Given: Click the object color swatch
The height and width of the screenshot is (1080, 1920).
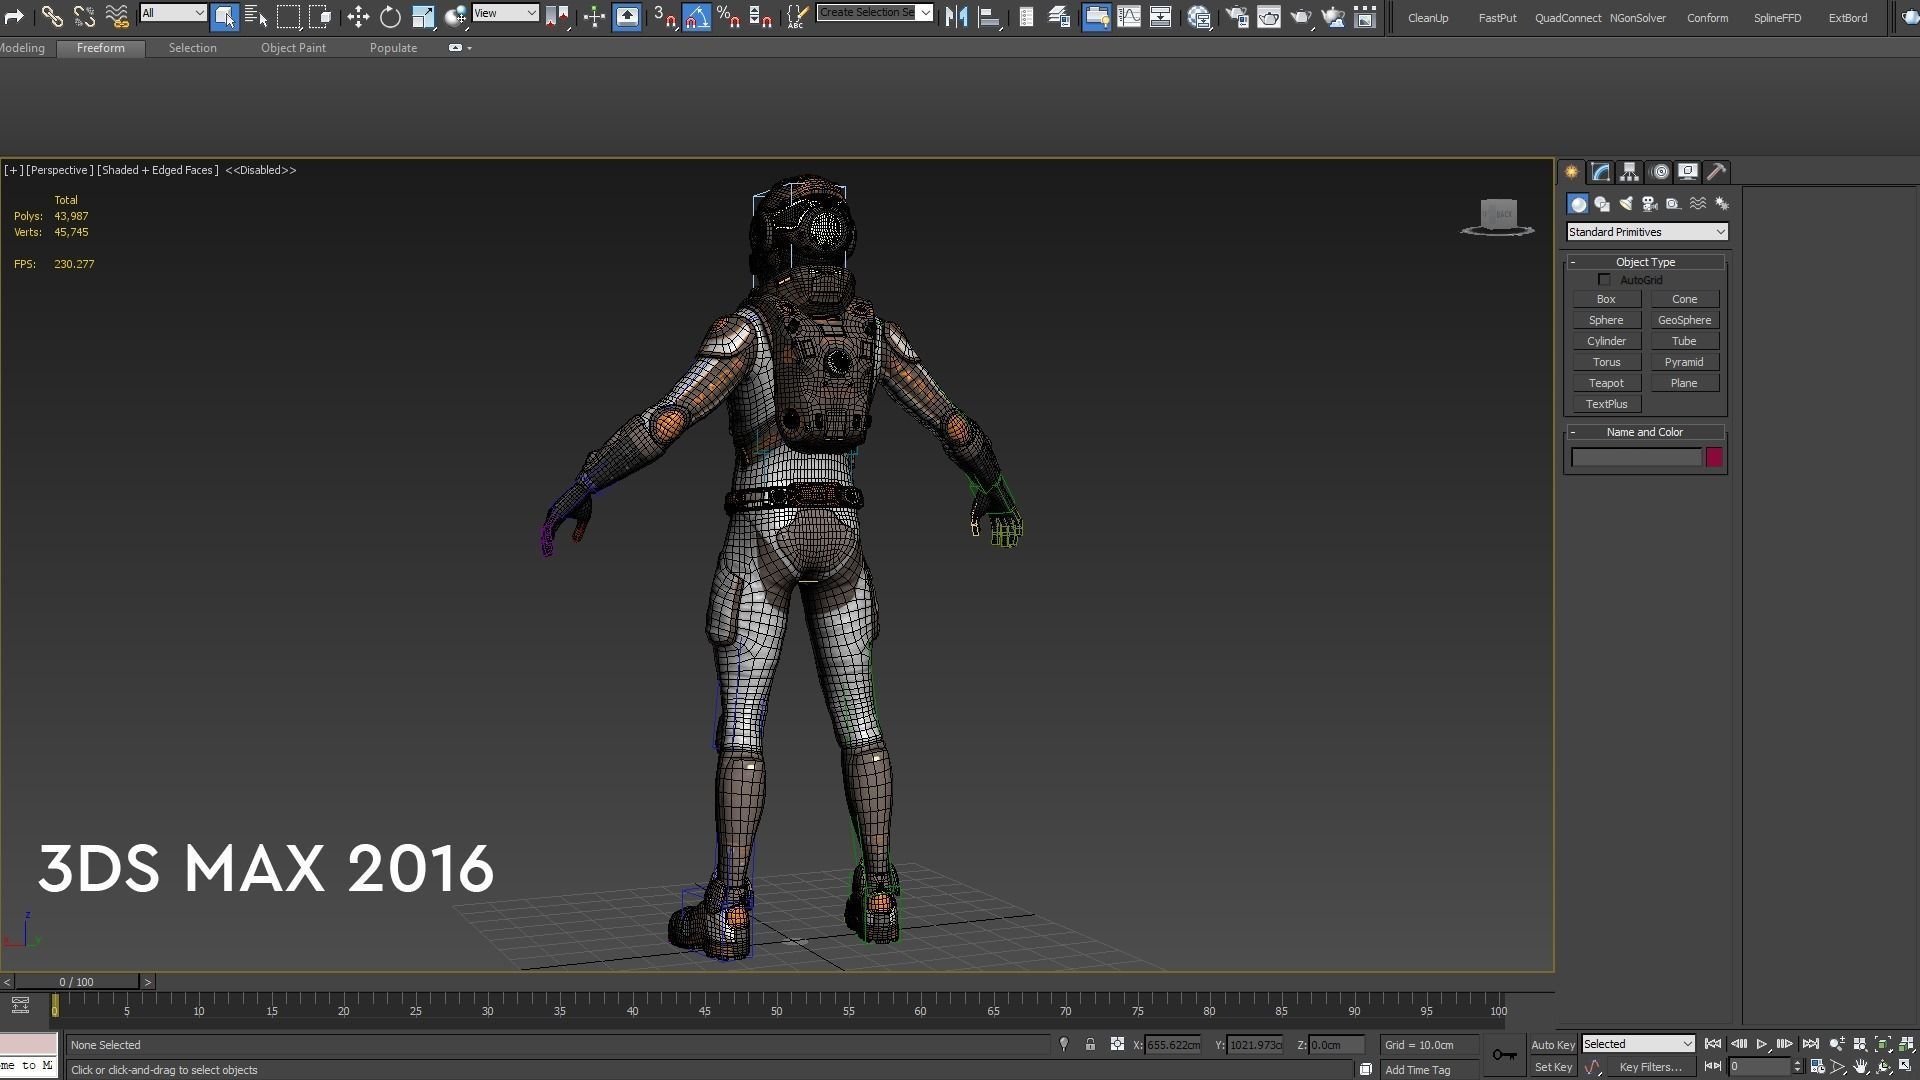Looking at the screenshot, I should (1714, 457).
